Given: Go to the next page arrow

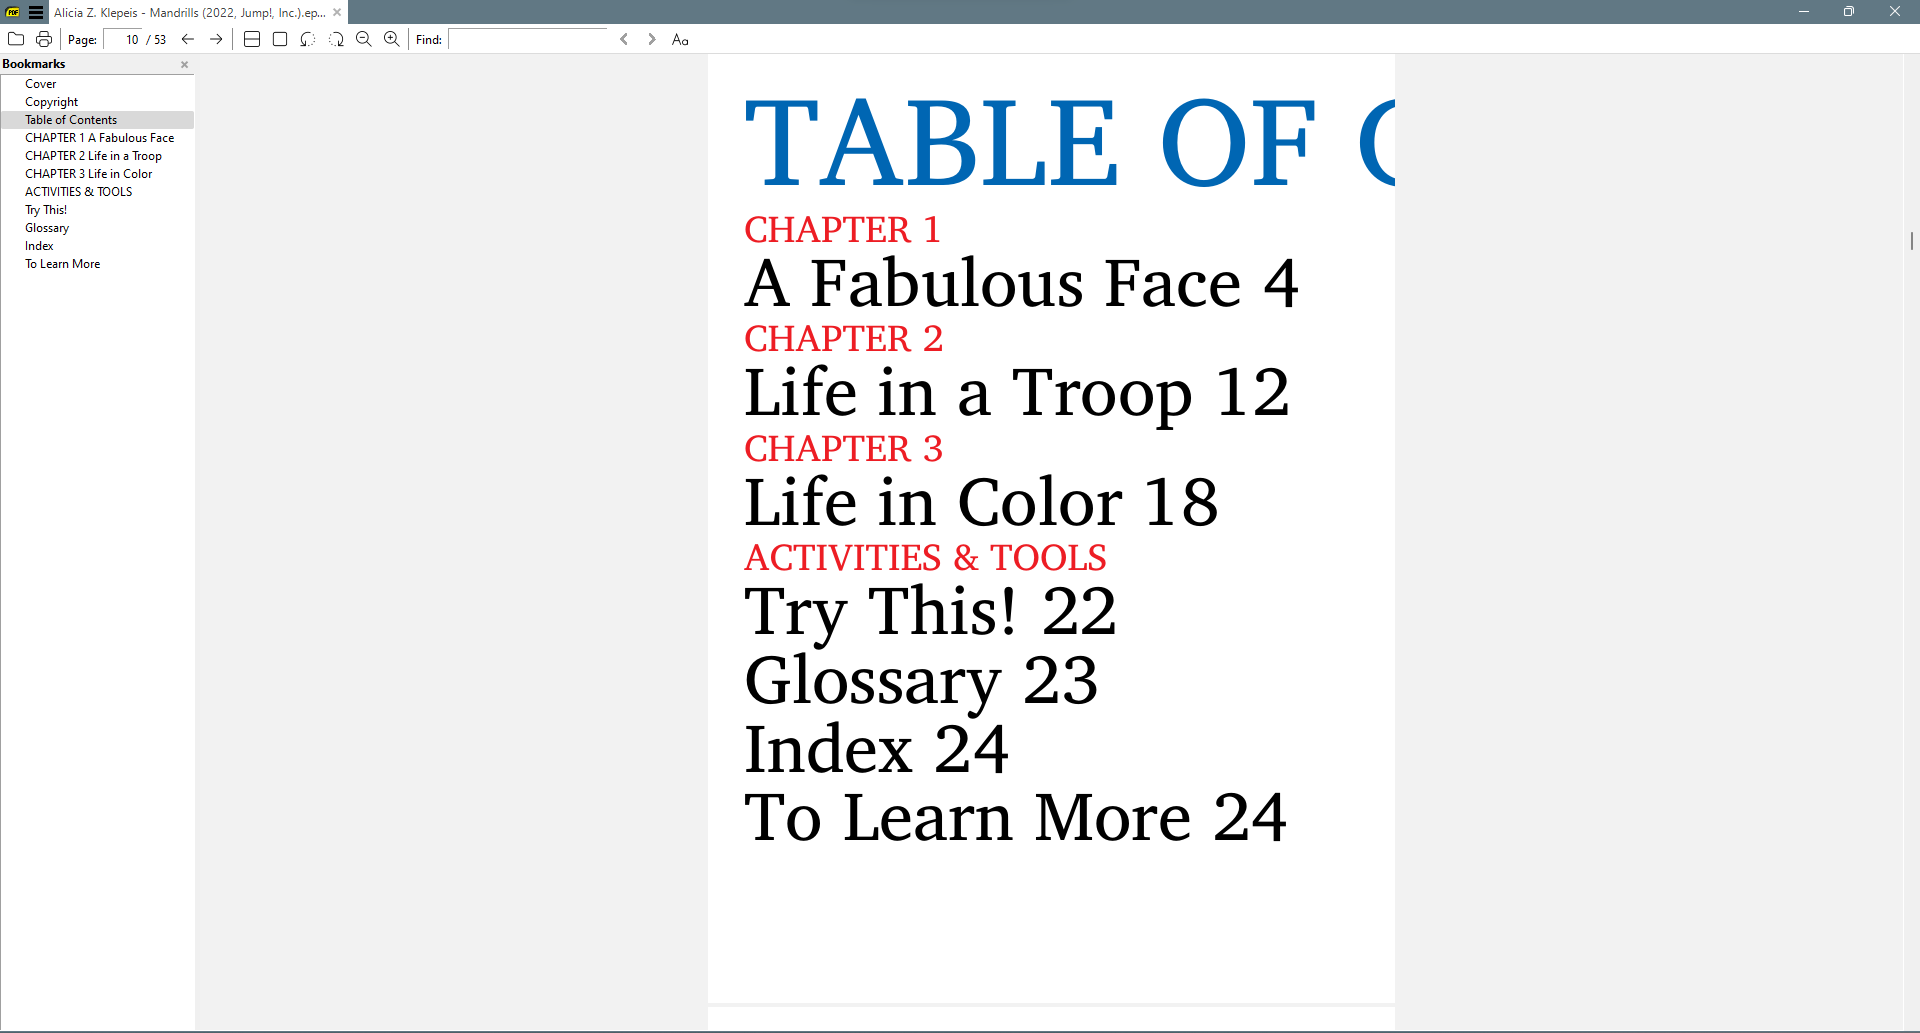Looking at the screenshot, I should pyautogui.click(x=216, y=39).
